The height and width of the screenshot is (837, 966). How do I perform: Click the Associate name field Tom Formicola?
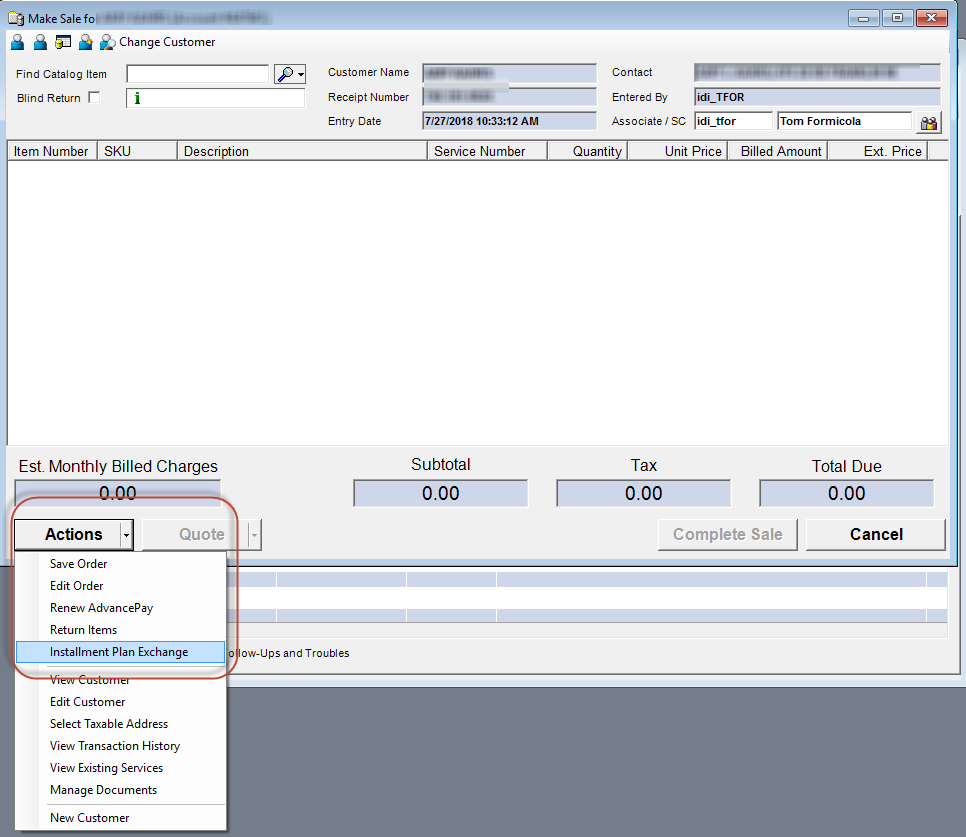coord(844,122)
